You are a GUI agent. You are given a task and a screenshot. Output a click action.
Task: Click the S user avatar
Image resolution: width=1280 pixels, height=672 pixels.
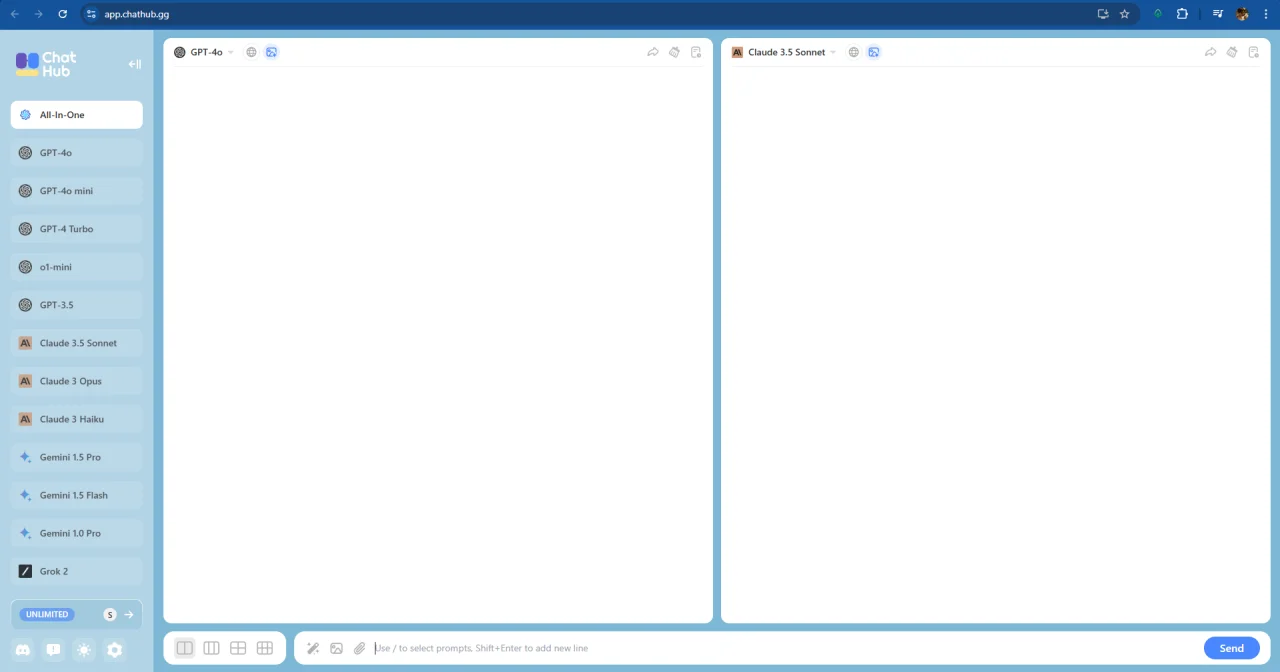tap(110, 615)
